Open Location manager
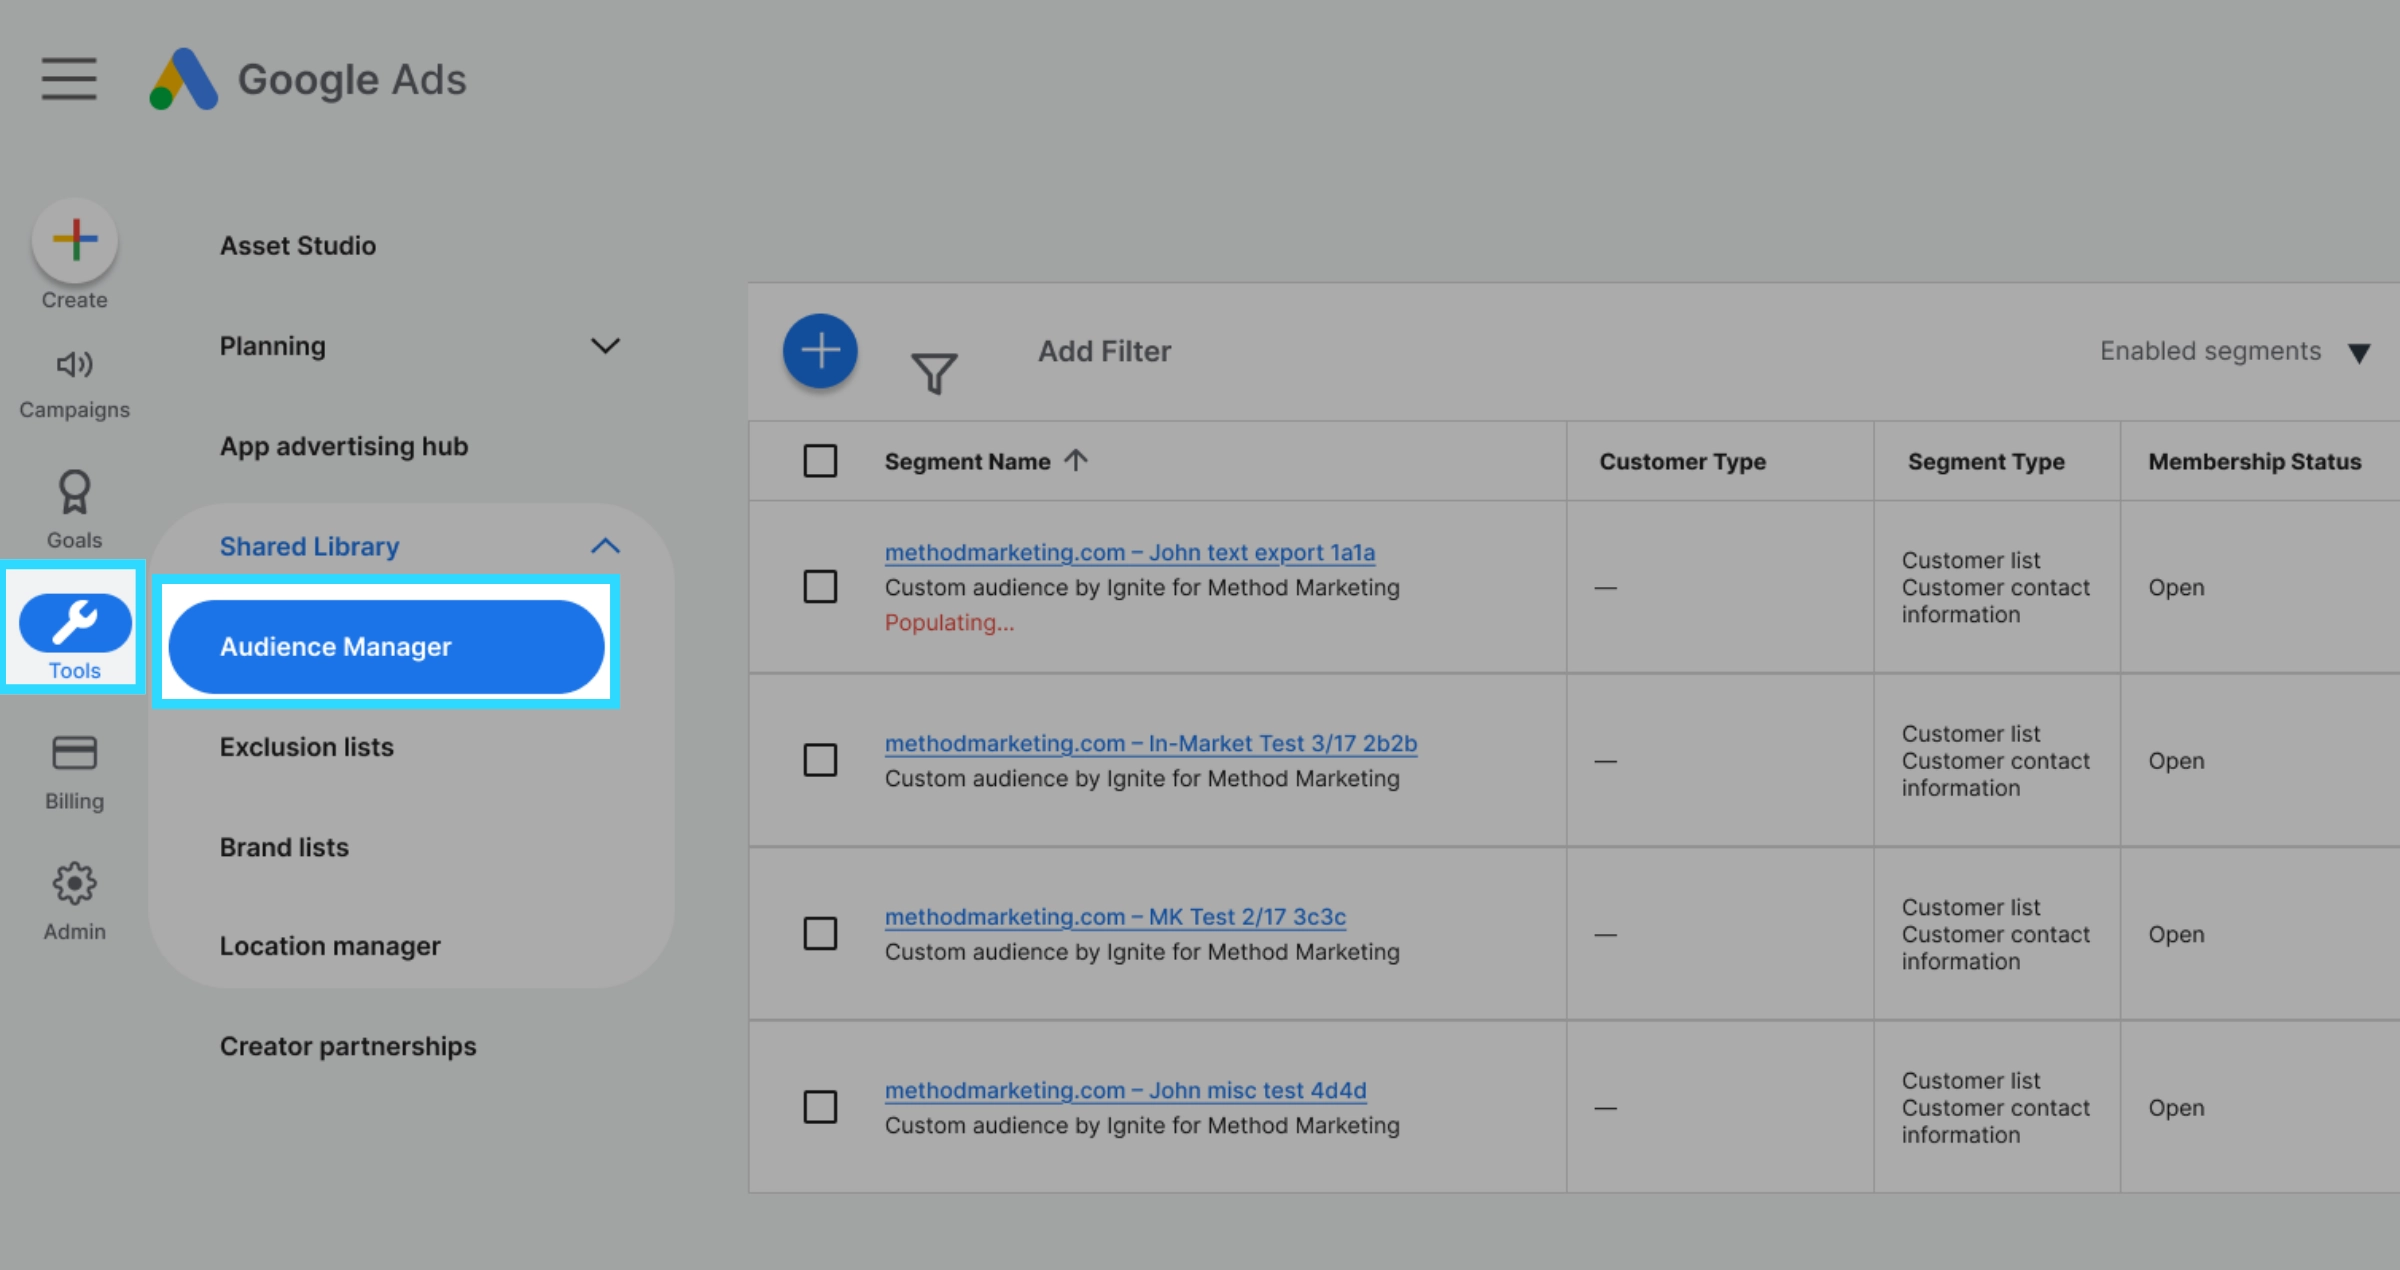The image size is (2400, 1270). click(330, 946)
